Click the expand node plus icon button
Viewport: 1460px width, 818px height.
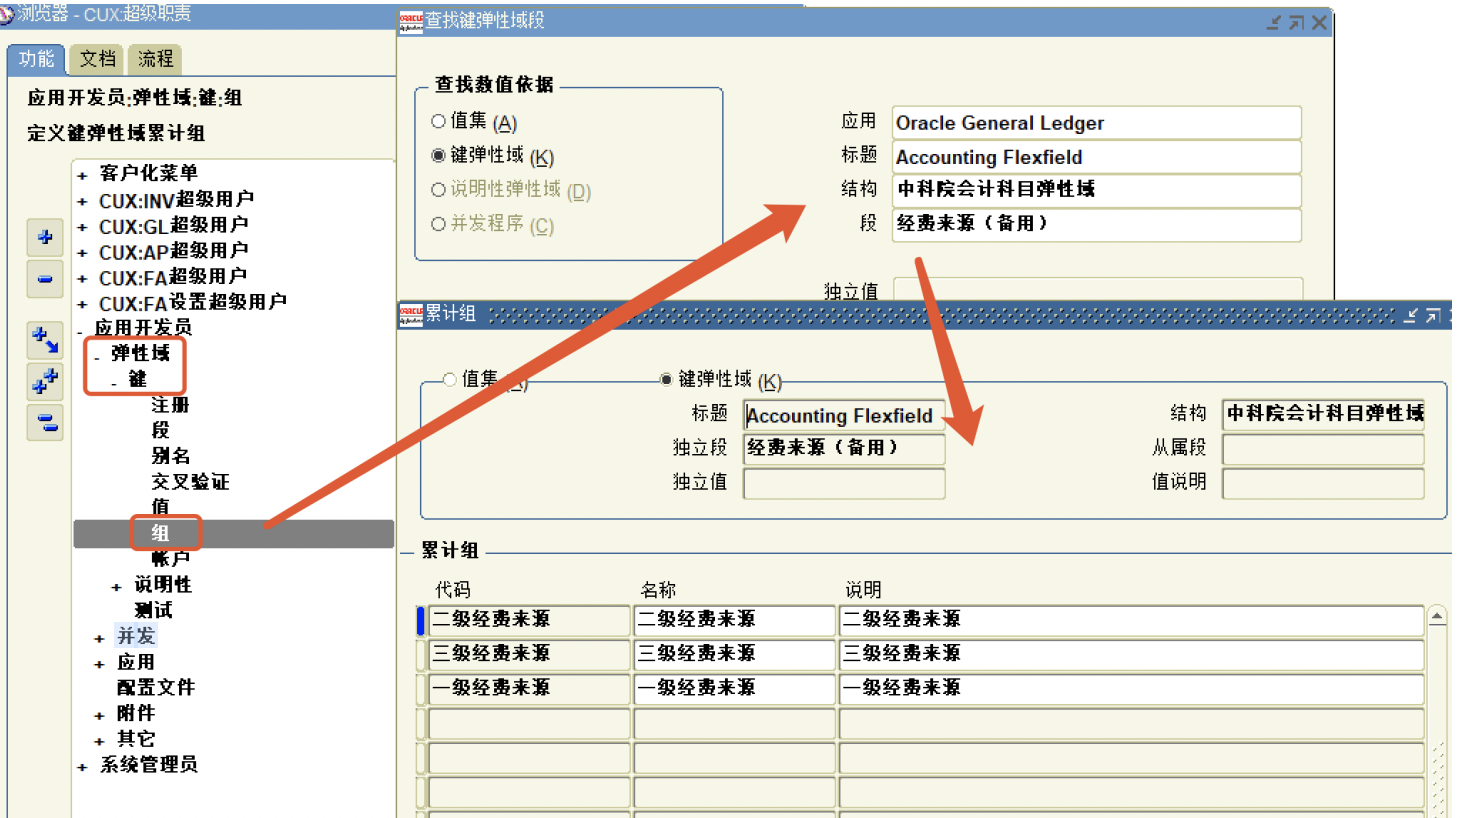click(x=45, y=237)
